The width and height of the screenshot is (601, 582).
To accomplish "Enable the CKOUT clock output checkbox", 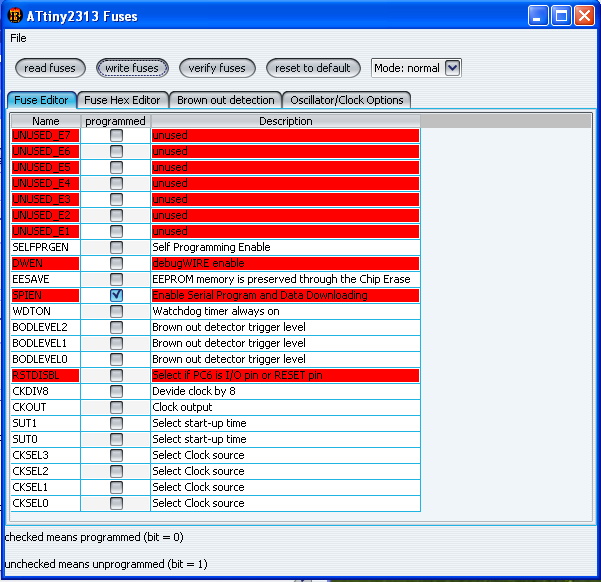I will coord(116,407).
